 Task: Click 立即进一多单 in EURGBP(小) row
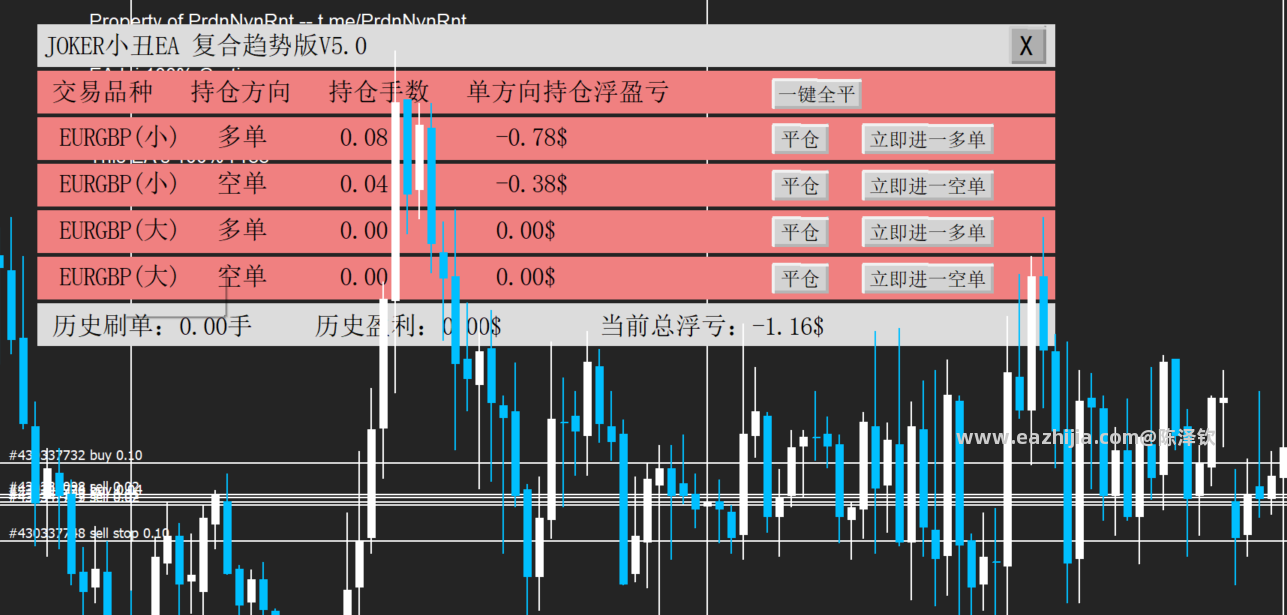point(927,139)
